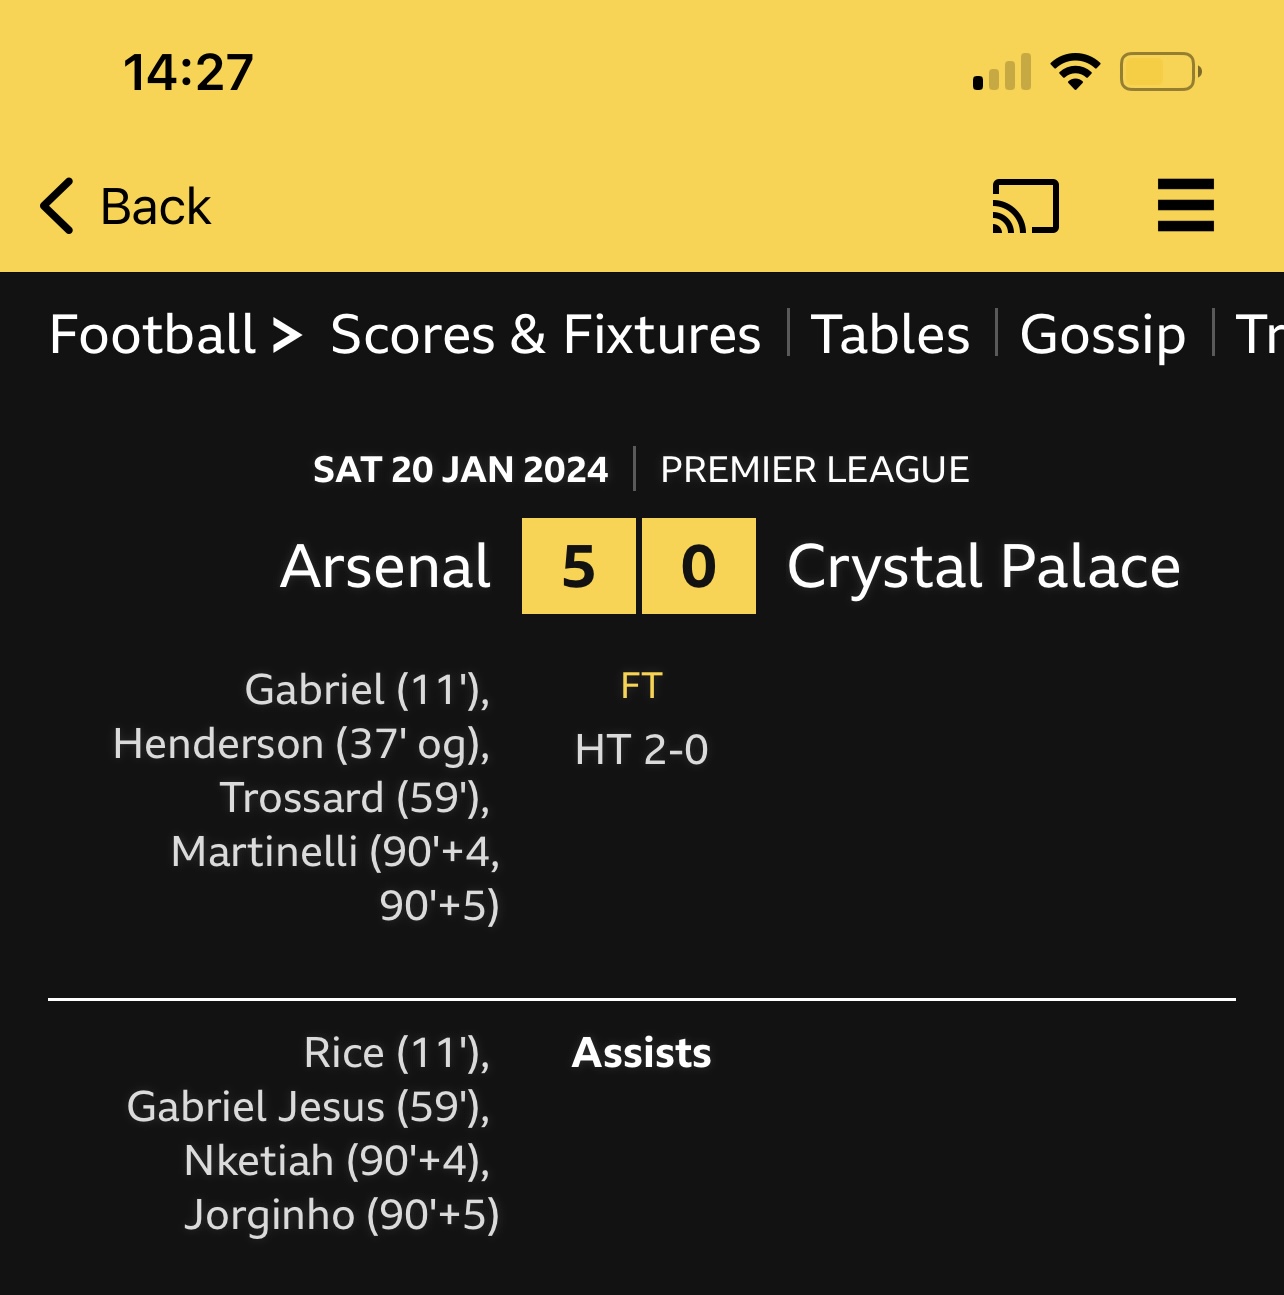This screenshot has height=1295, width=1284.
Task: Select the partially visible tab after Gossip
Action: [1258, 334]
